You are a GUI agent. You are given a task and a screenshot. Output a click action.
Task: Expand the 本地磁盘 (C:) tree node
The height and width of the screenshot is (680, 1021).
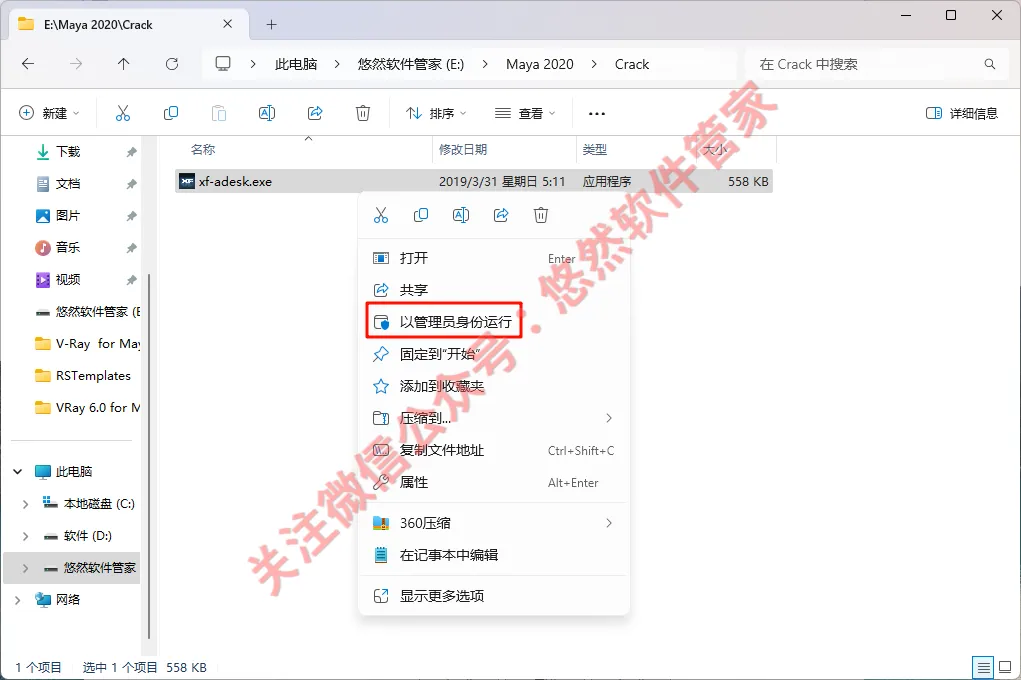click(x=25, y=504)
